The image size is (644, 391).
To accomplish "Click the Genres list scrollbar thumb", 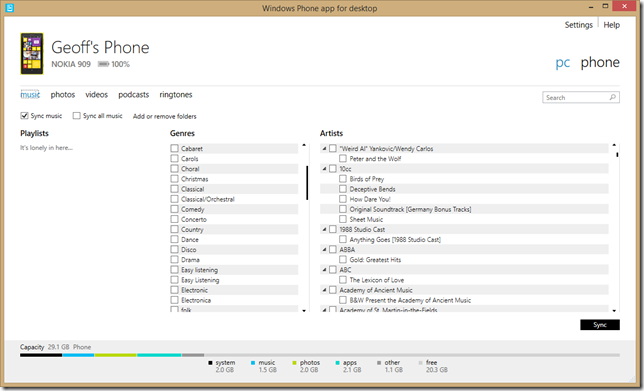I will tap(307, 183).
